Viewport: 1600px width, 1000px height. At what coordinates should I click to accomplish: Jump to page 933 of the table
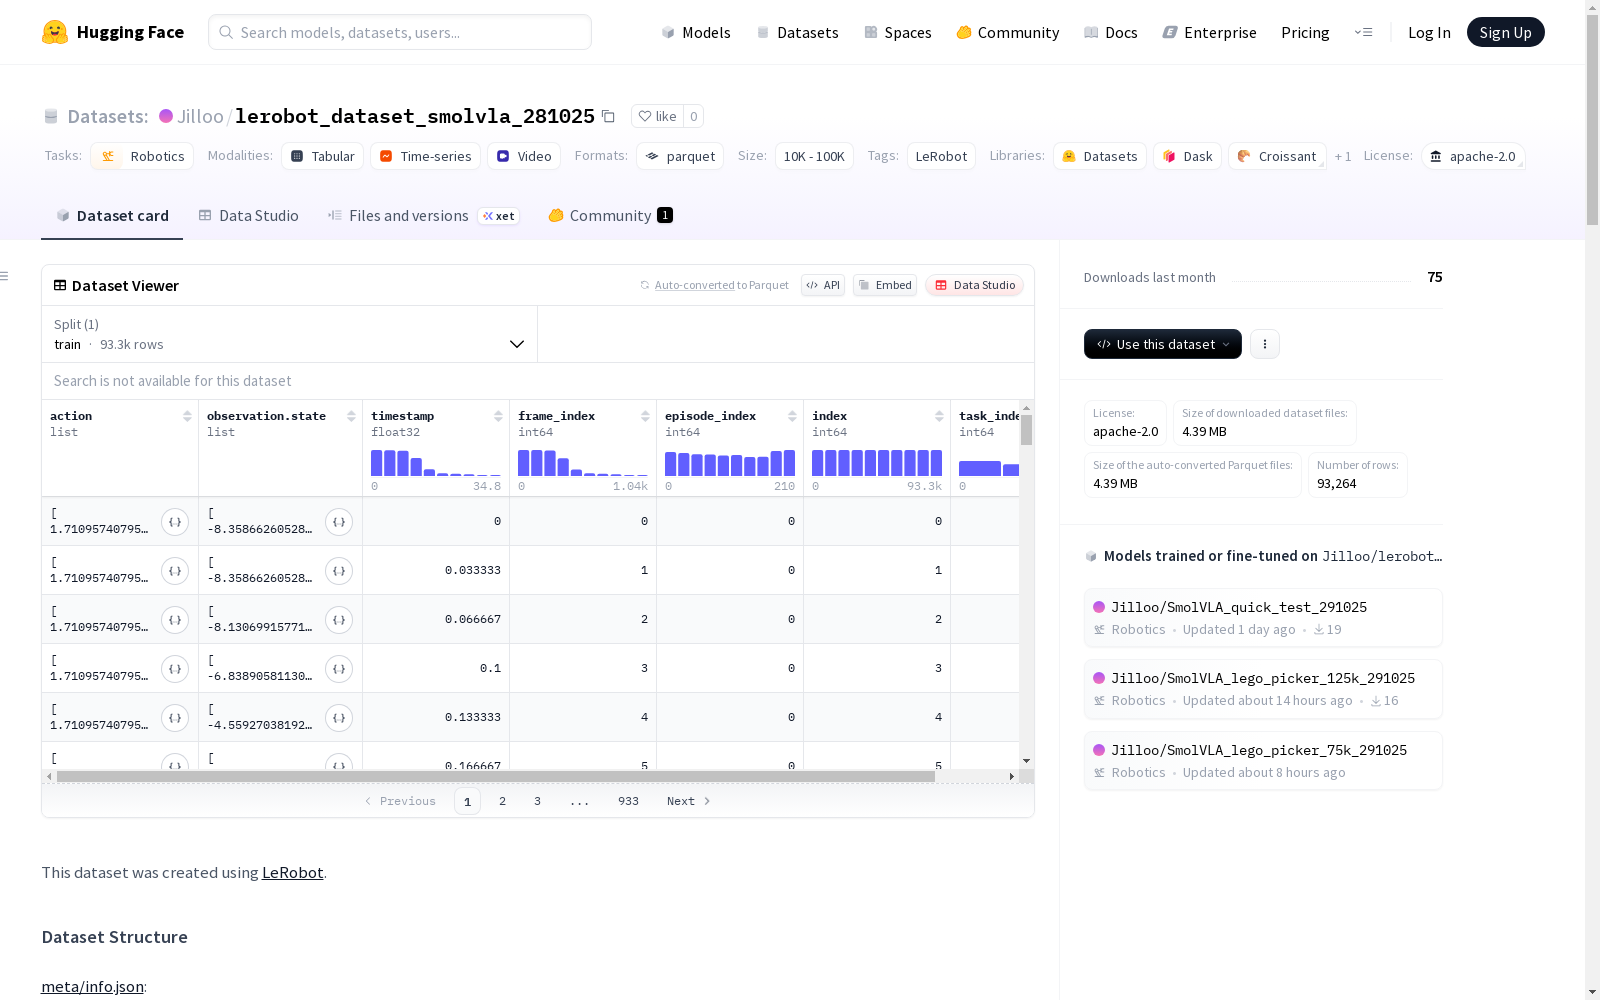(x=628, y=801)
